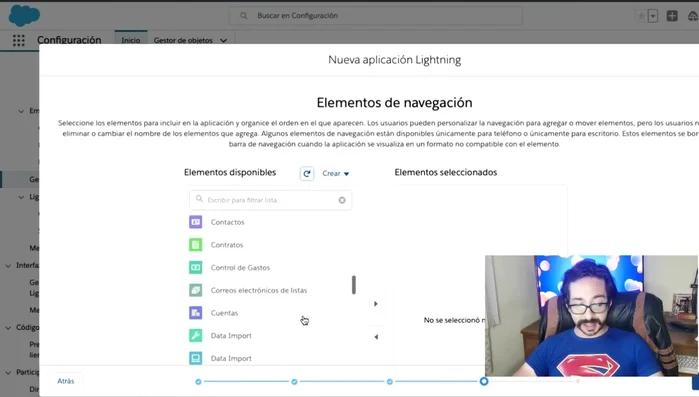Screen dimensions: 699x397
Task: Open the favorites list dropdown arrow
Action: (653, 16)
